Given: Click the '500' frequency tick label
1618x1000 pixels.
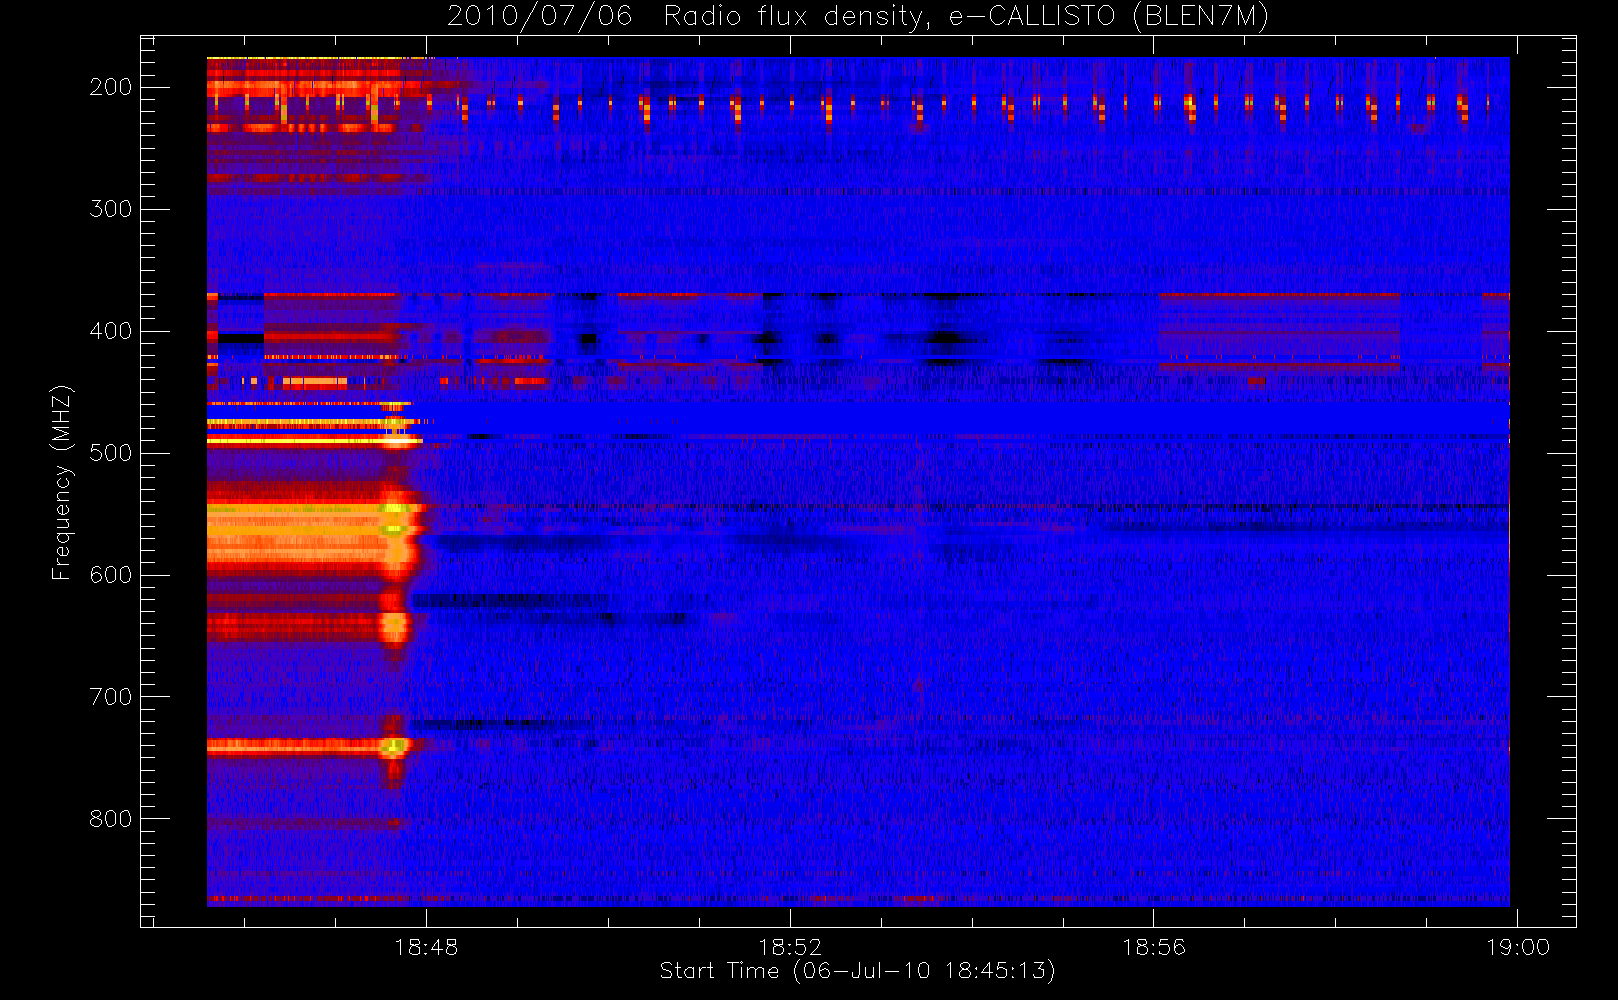Looking at the screenshot, I should 110,453.
